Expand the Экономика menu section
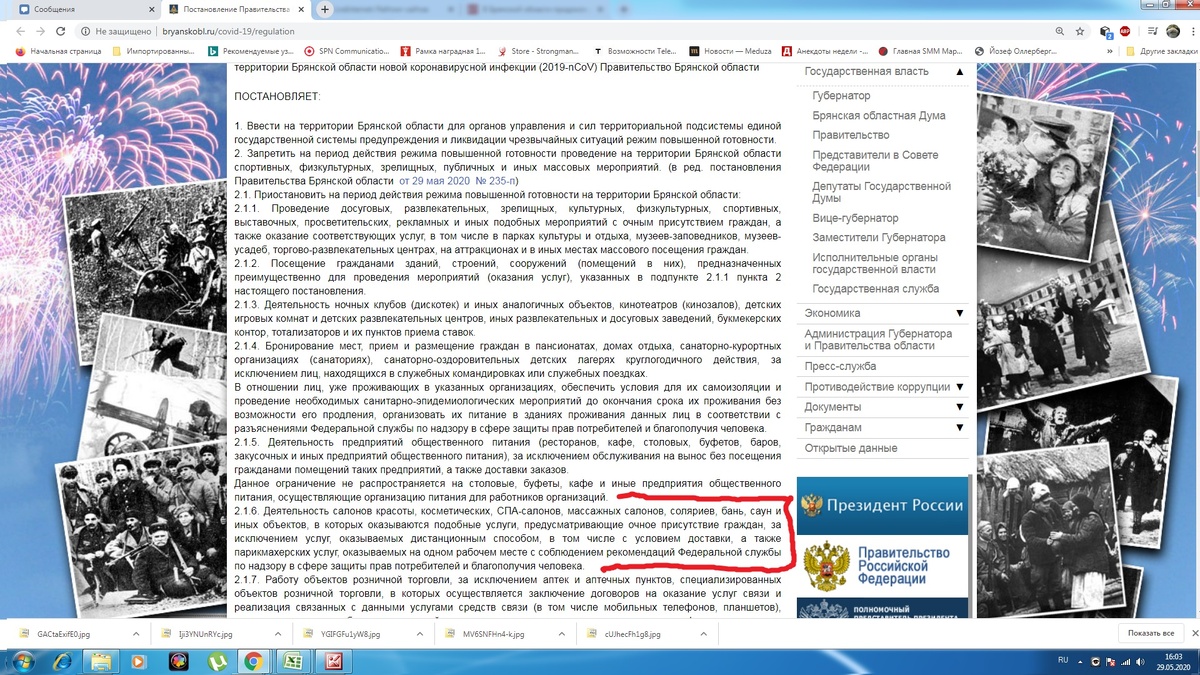This screenshot has height=675, width=1200. (x=960, y=313)
